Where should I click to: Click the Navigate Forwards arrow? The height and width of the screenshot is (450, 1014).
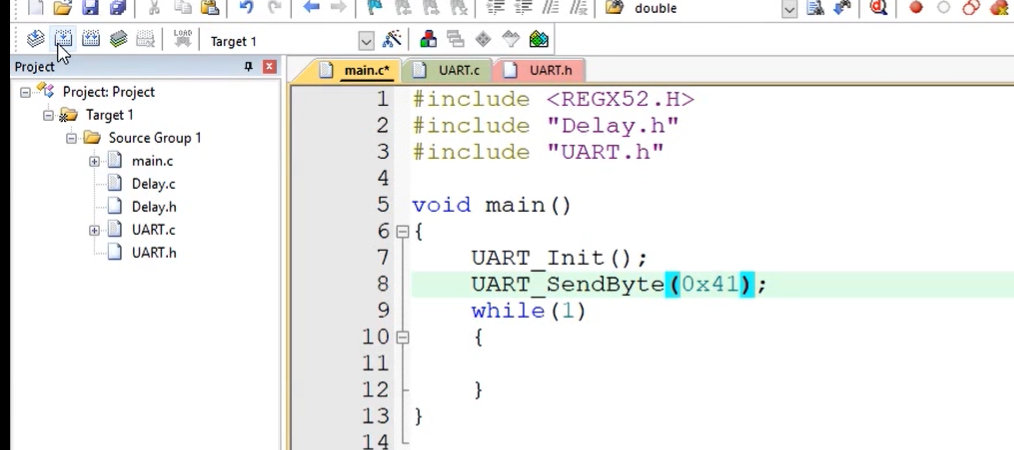point(338,7)
